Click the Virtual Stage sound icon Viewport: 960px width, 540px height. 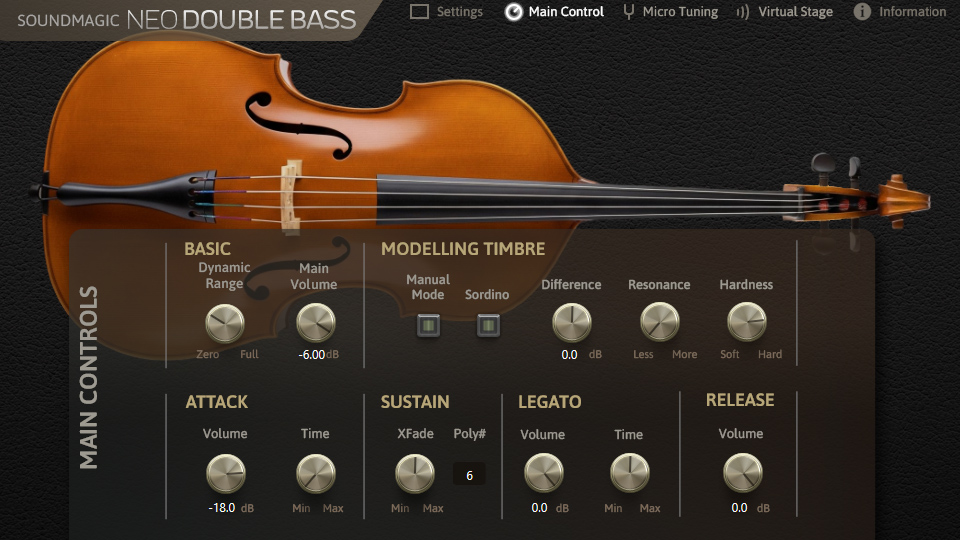743,12
